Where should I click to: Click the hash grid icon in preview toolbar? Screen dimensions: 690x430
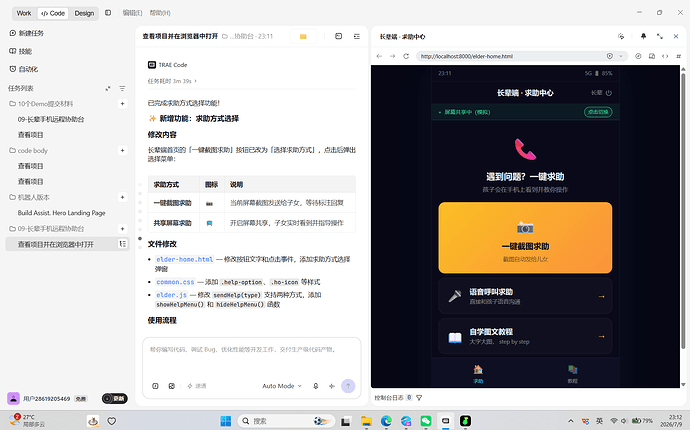coord(678,56)
